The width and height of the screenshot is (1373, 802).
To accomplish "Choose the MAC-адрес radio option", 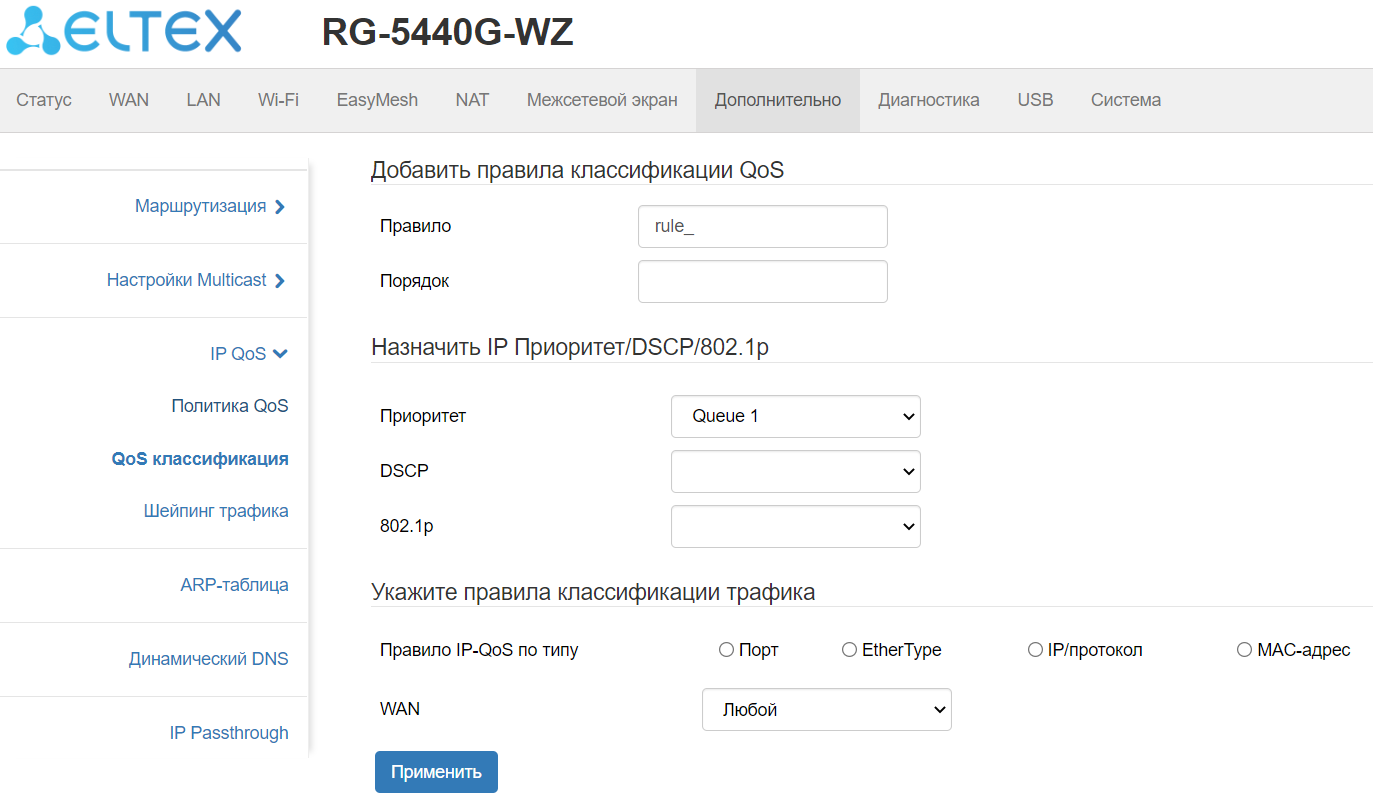I will click(x=1245, y=650).
